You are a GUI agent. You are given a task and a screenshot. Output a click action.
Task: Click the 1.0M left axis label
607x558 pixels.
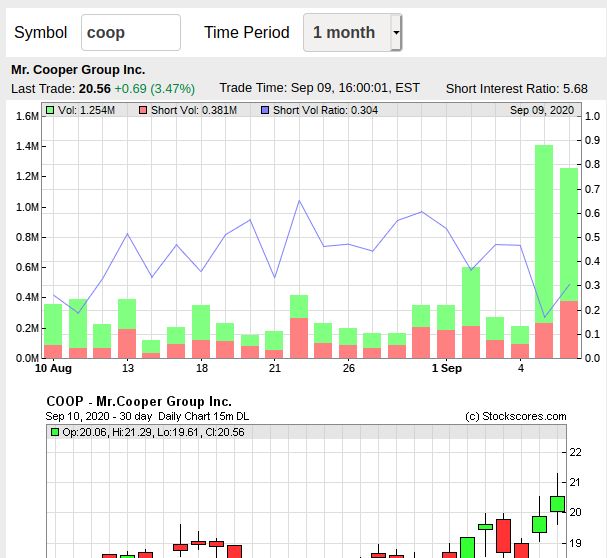pyautogui.click(x=27, y=207)
